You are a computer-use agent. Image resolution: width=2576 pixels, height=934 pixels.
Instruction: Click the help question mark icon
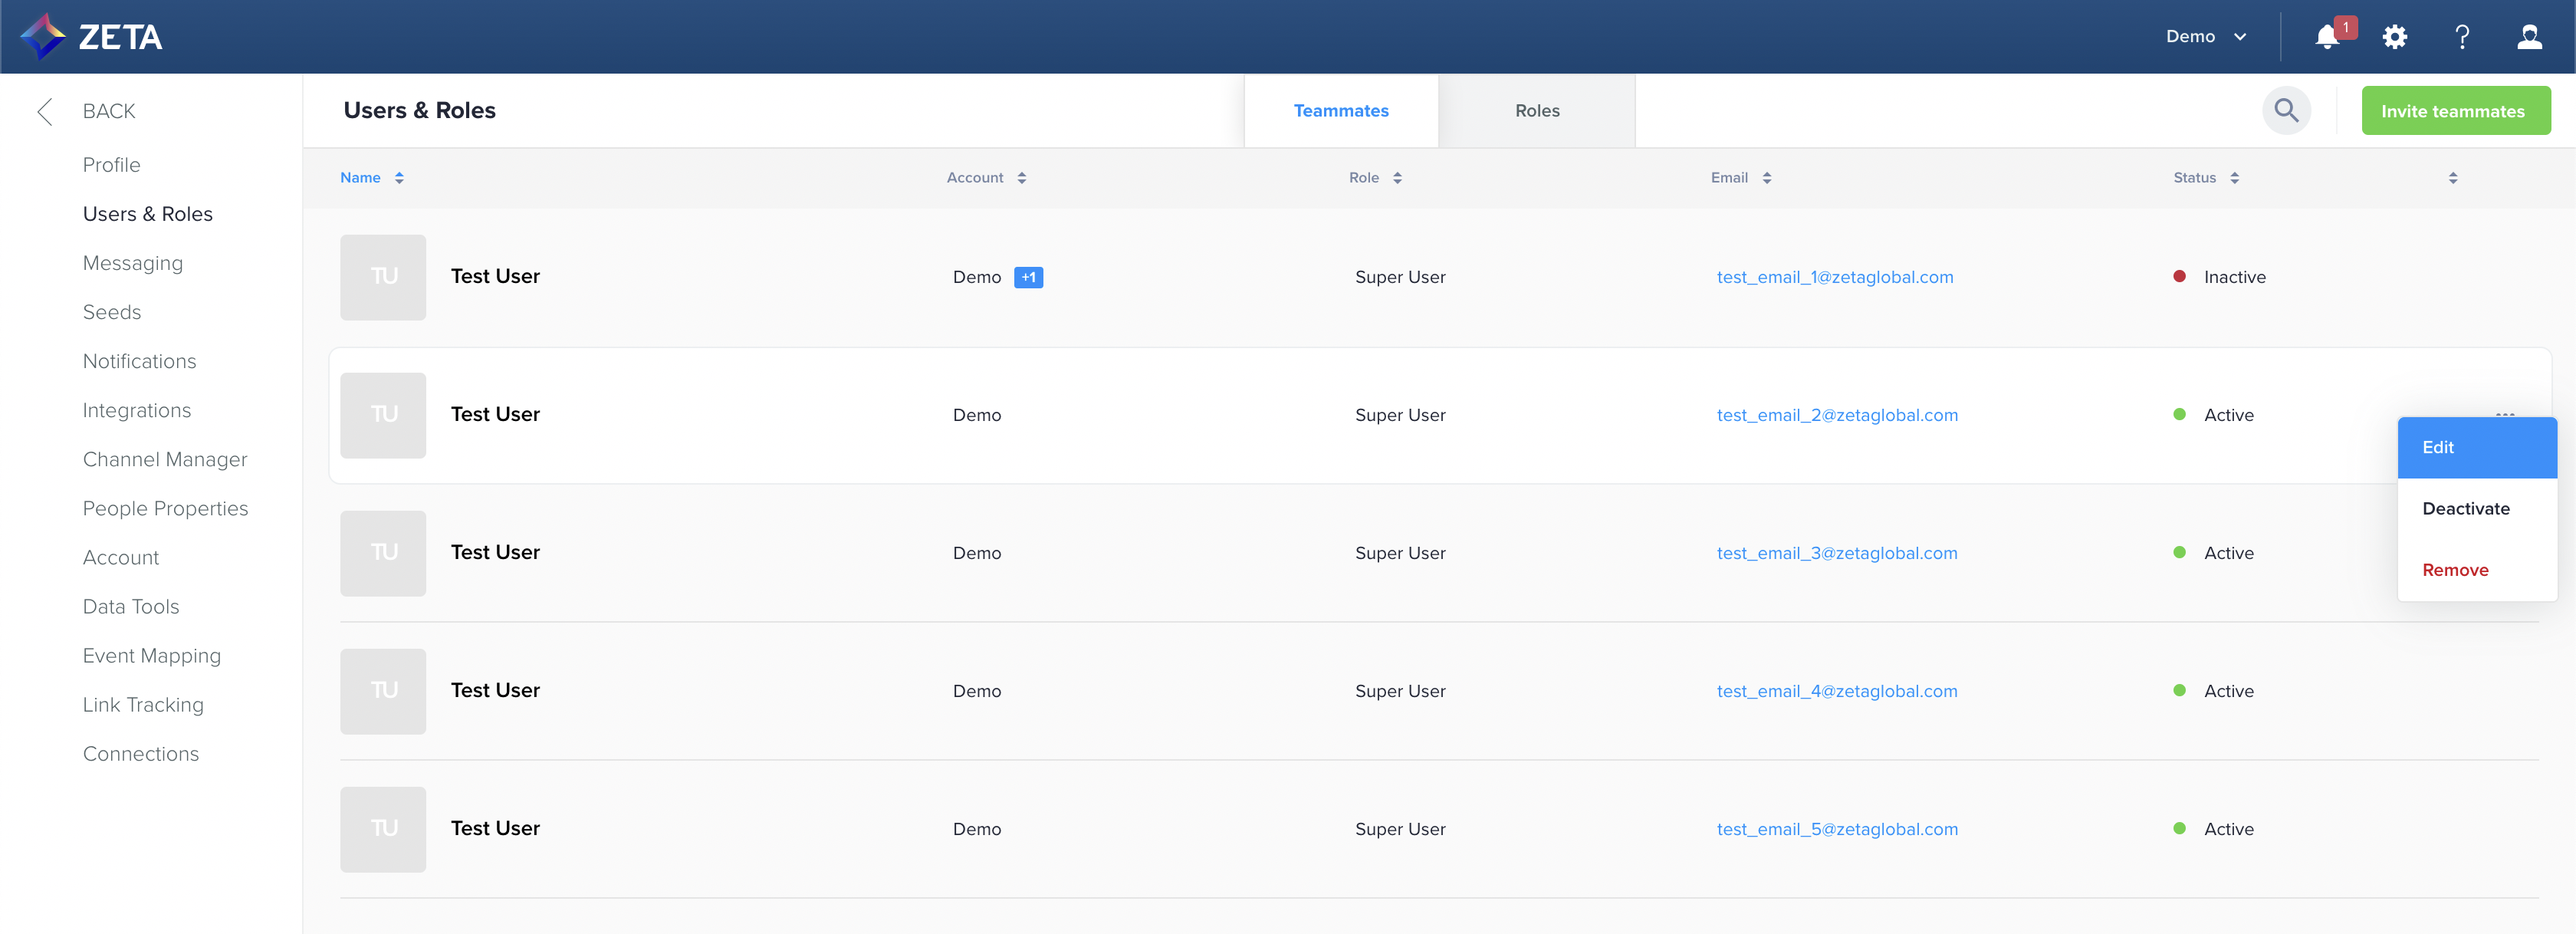(2462, 37)
